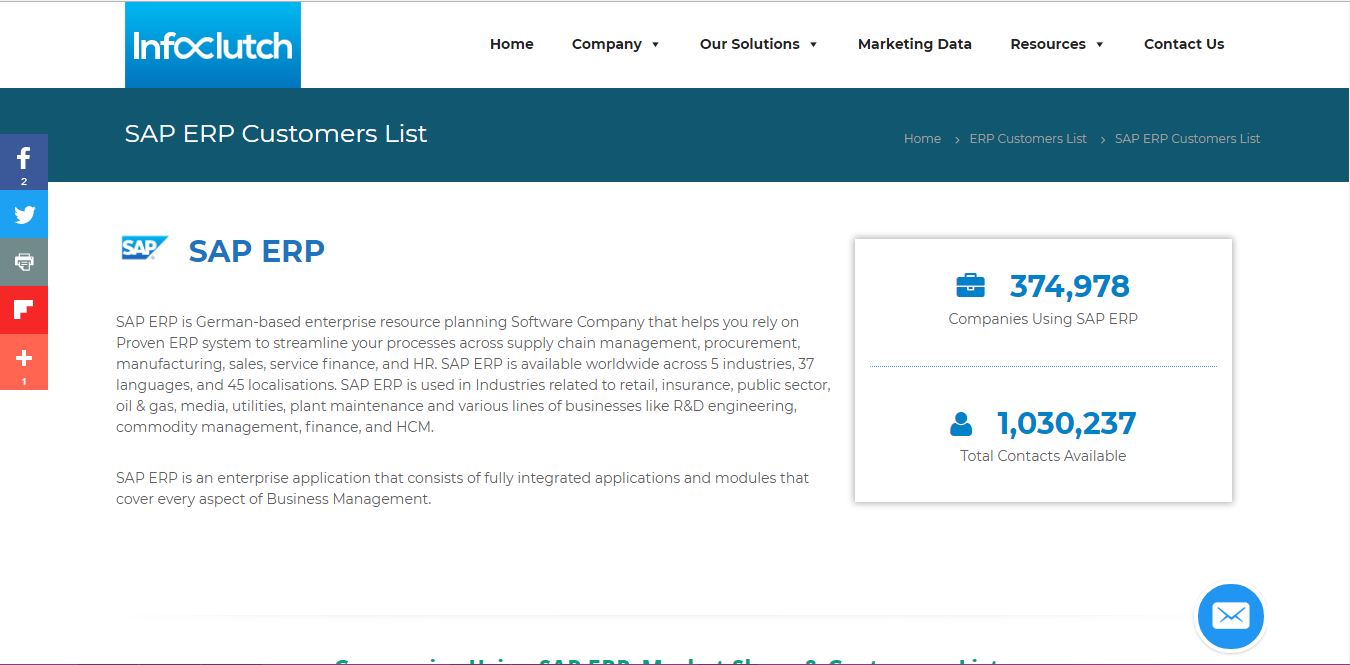Click the briefcase icon beside 374,978
Image resolution: width=1350 pixels, height=665 pixels.
click(x=970, y=286)
